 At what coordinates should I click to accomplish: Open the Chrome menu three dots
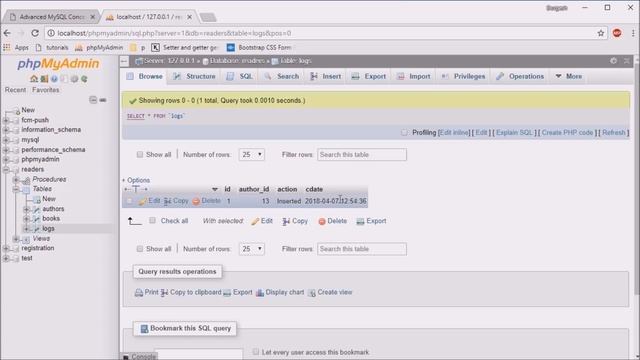click(x=633, y=33)
